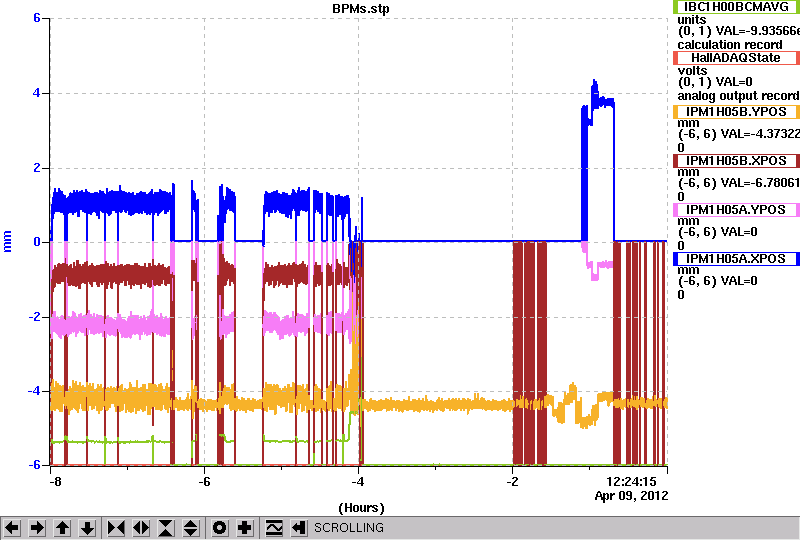
Task: Select the IPM1H05A.YPOS curve in the legend
Action: (736, 210)
